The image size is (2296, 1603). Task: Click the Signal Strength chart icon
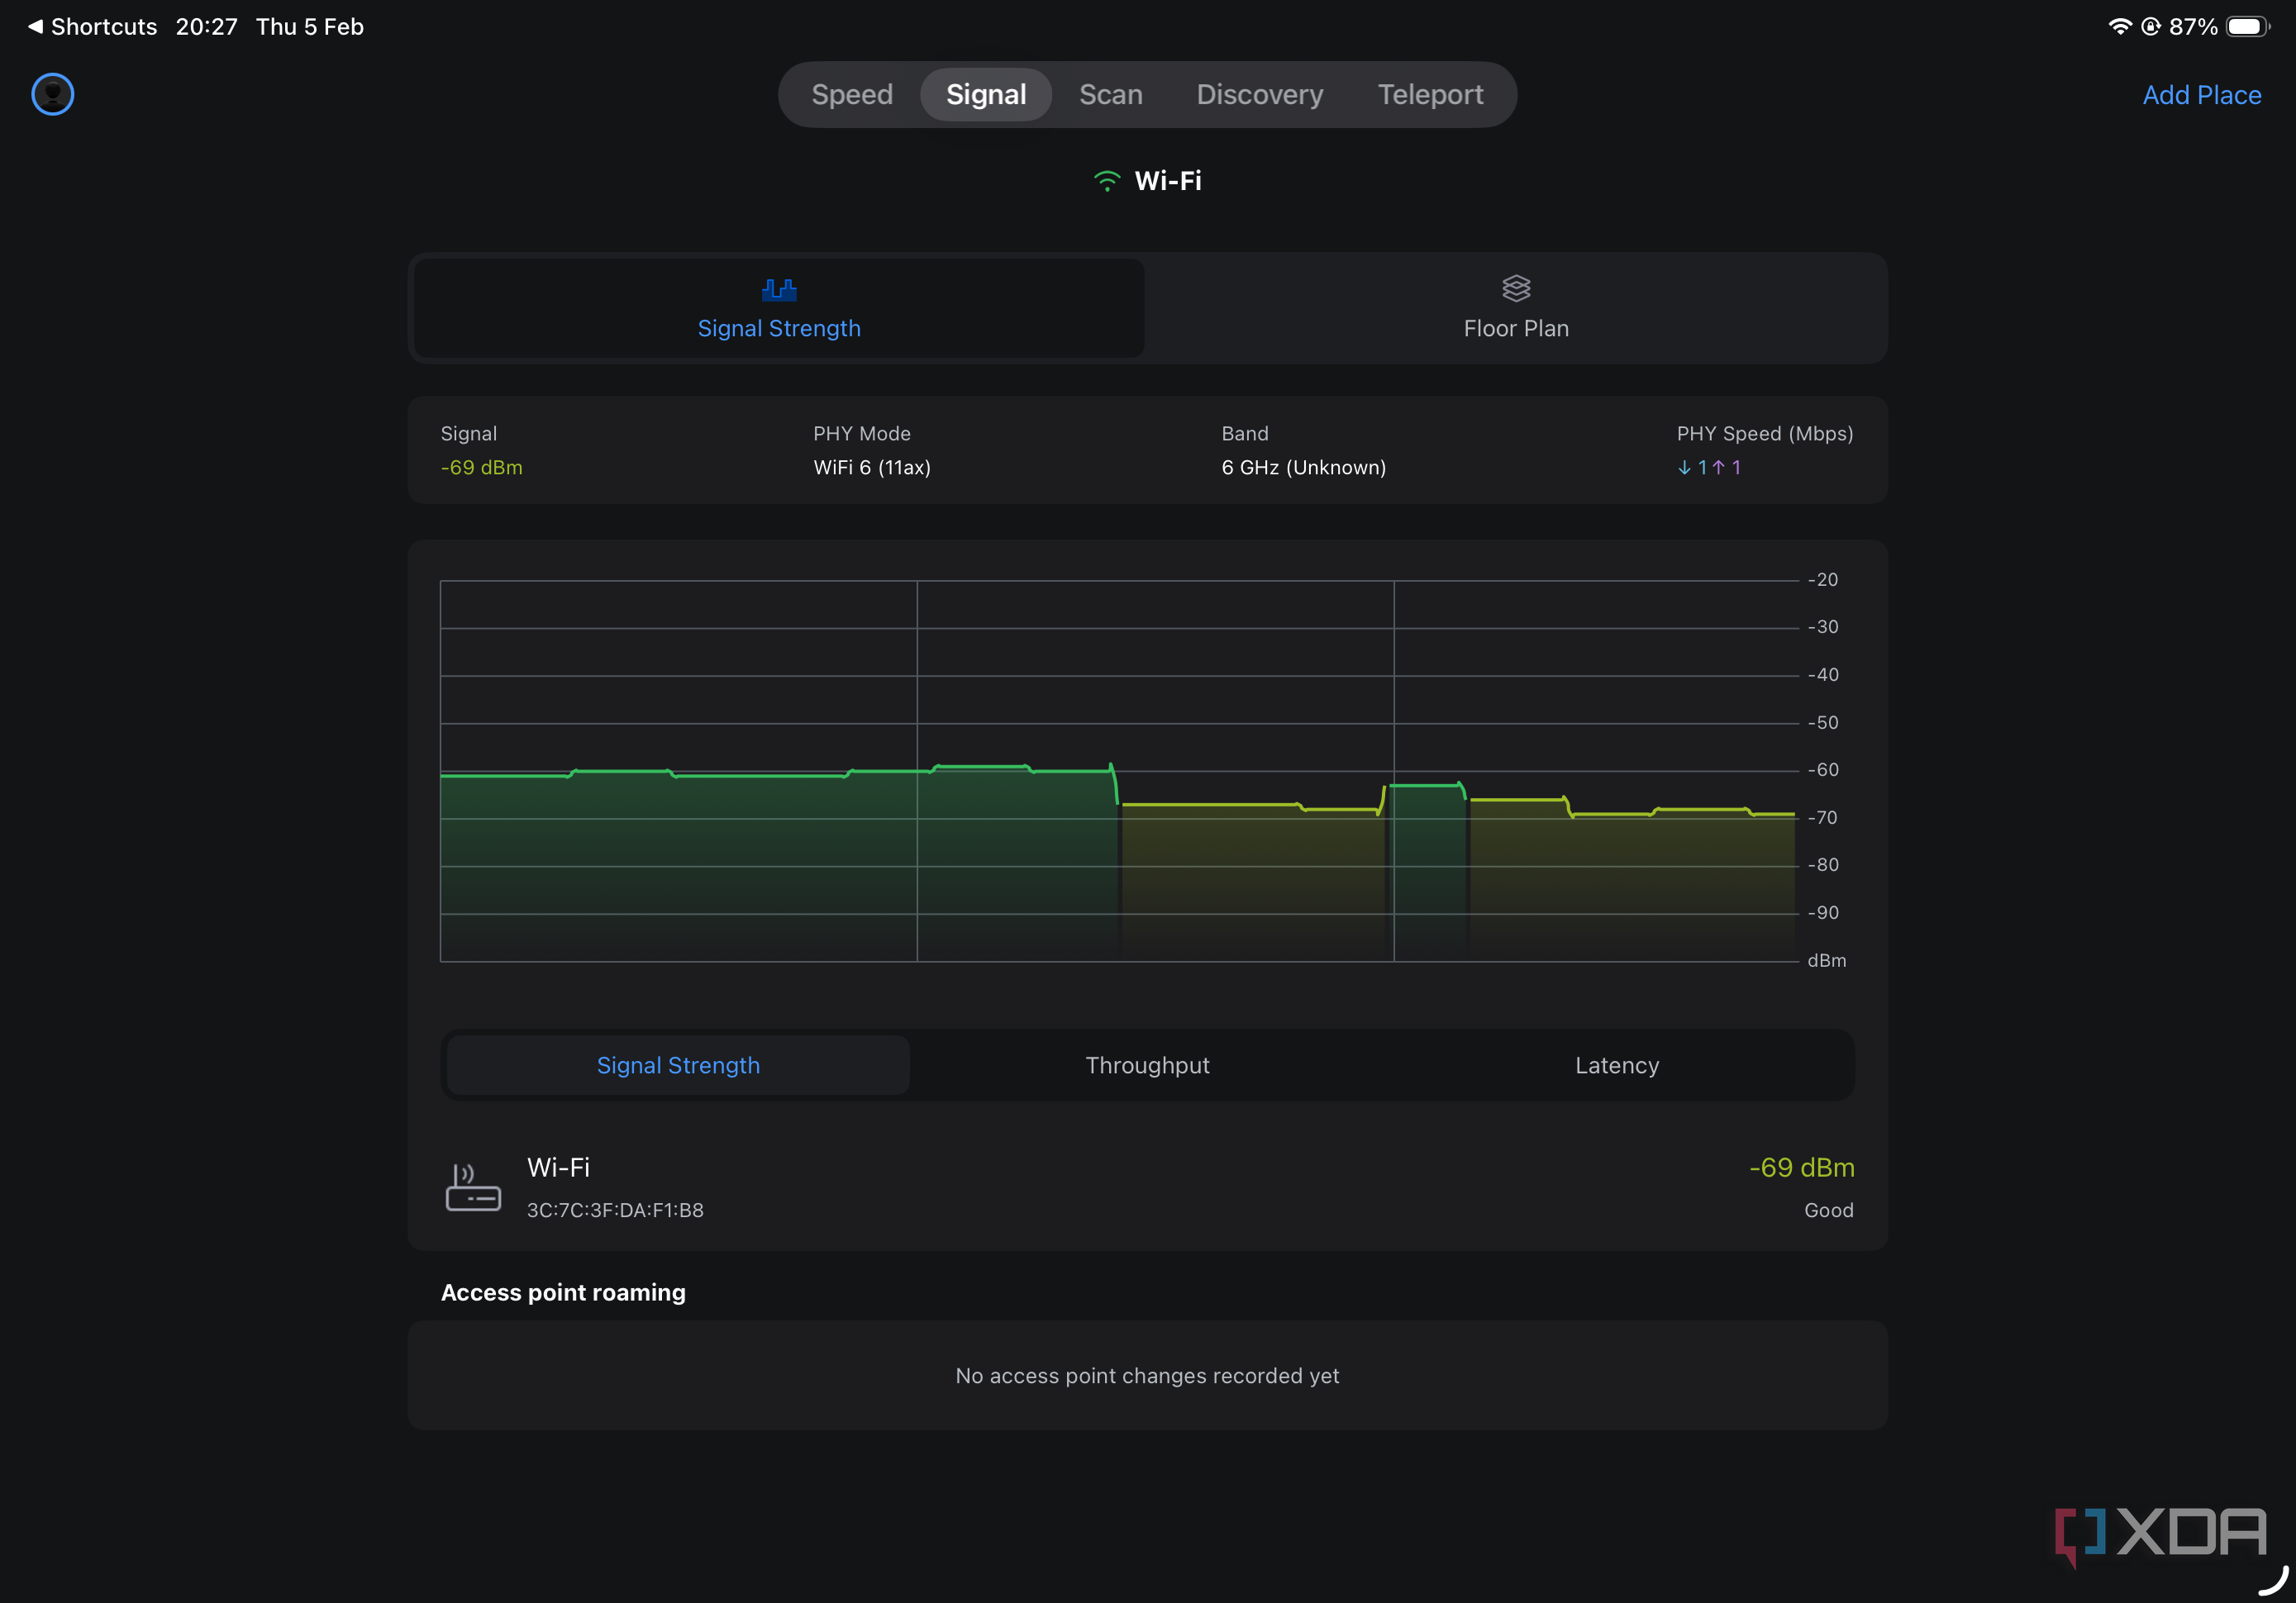click(779, 289)
